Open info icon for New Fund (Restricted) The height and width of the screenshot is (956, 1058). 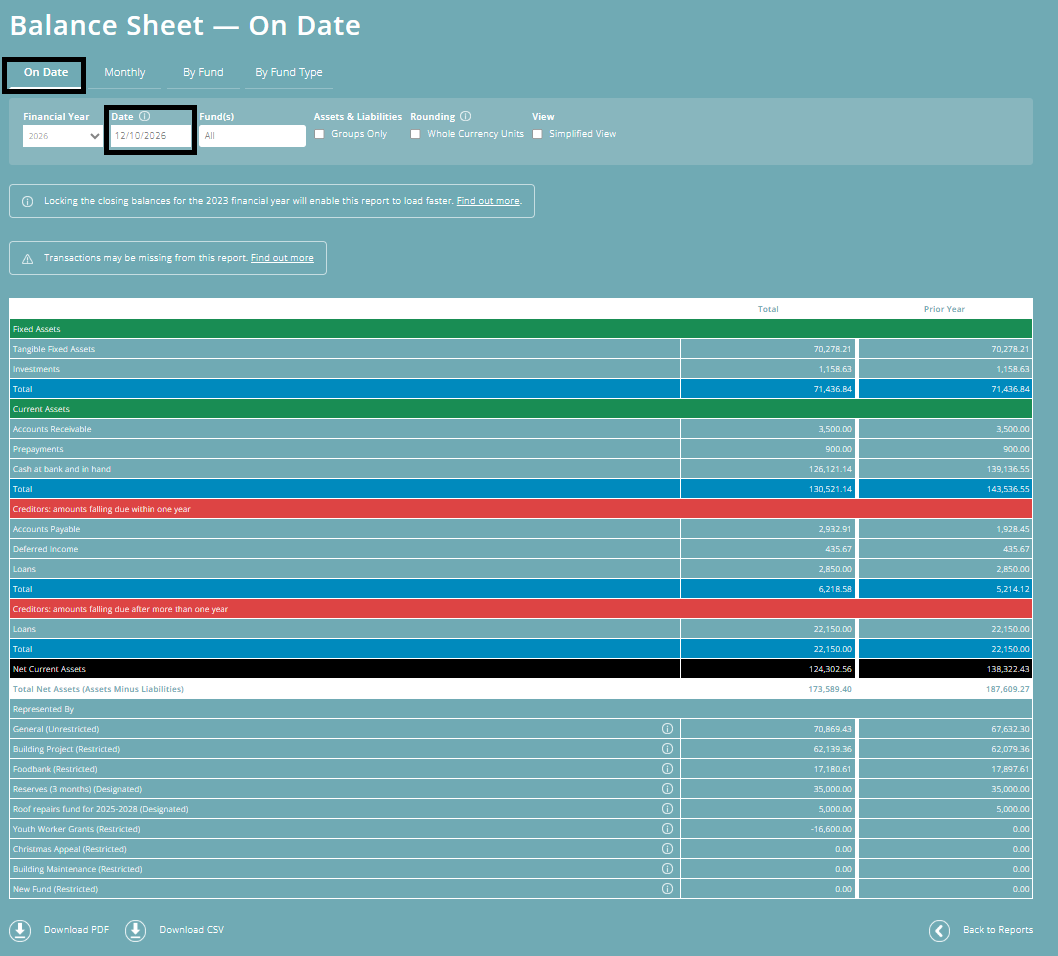pos(667,889)
